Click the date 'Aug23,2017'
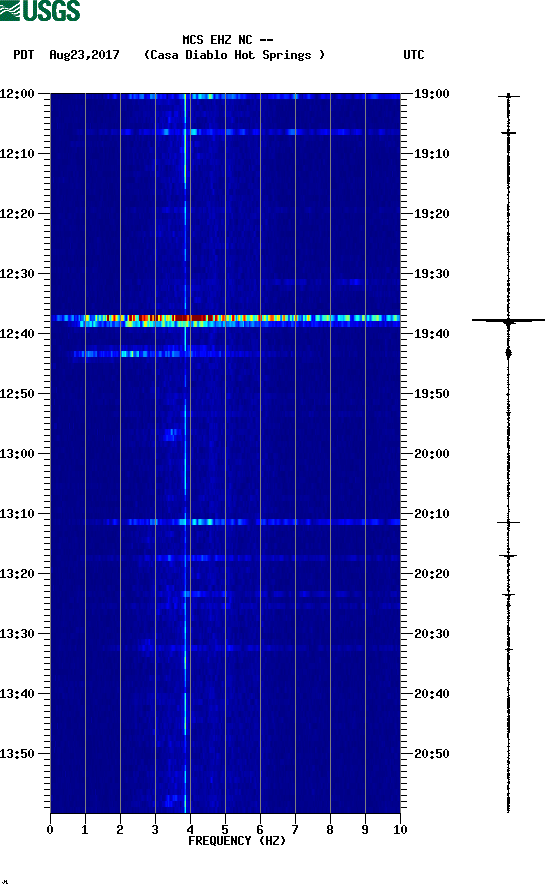Viewport: 552px width, 893px height. 84,55
